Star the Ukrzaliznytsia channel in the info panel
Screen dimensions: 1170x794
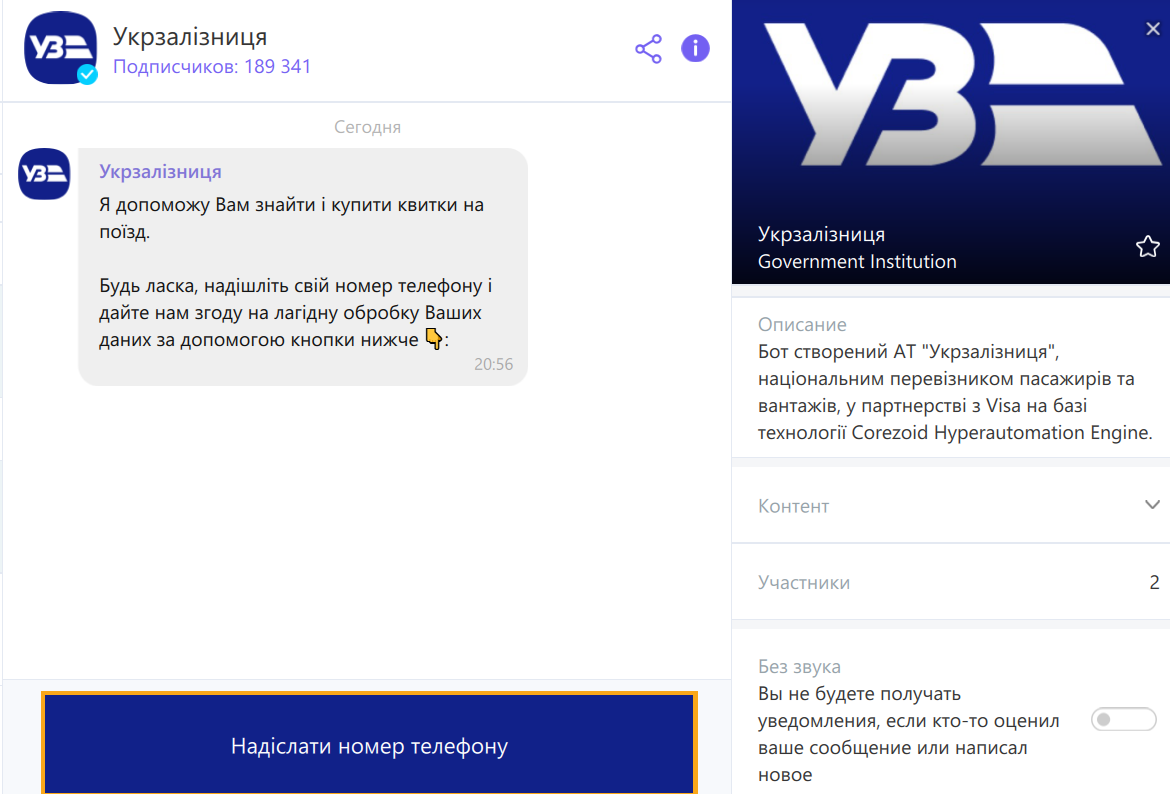coord(1146,246)
